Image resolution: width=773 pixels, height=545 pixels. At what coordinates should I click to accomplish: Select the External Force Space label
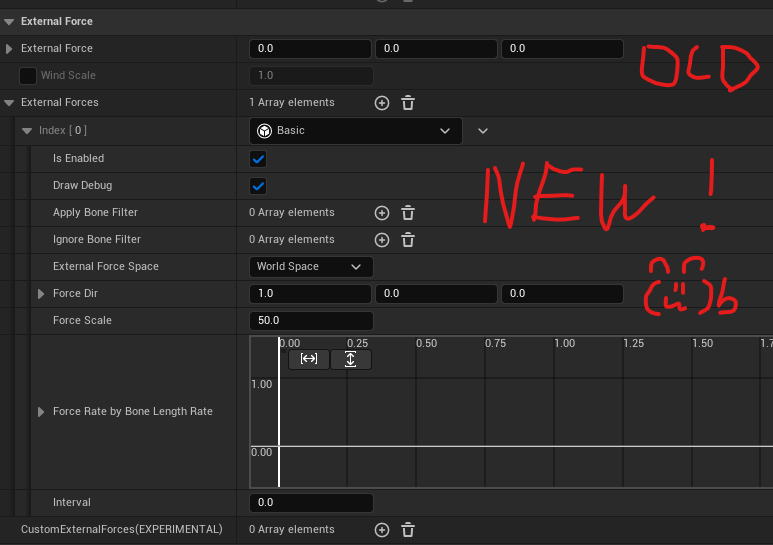pyautogui.click(x=105, y=267)
